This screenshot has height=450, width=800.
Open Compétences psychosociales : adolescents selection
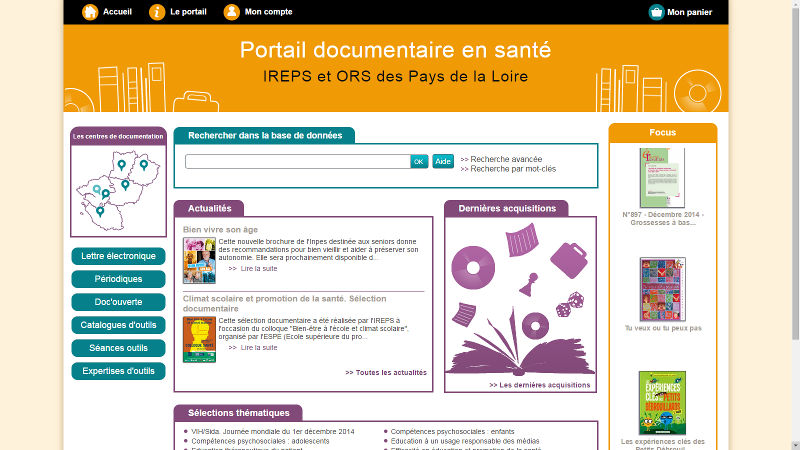[x=260, y=441]
